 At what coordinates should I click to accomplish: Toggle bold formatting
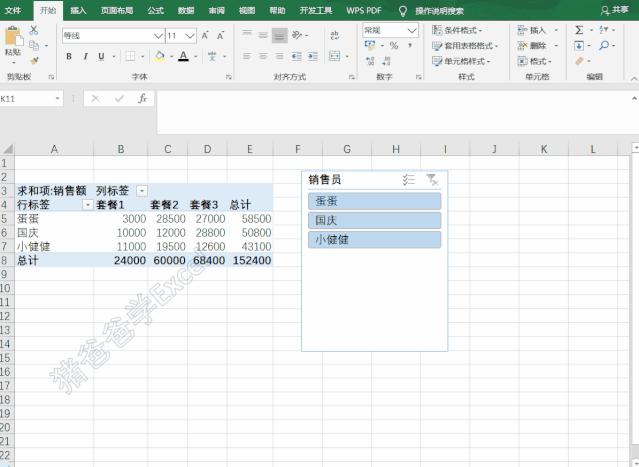pyautogui.click(x=69, y=56)
